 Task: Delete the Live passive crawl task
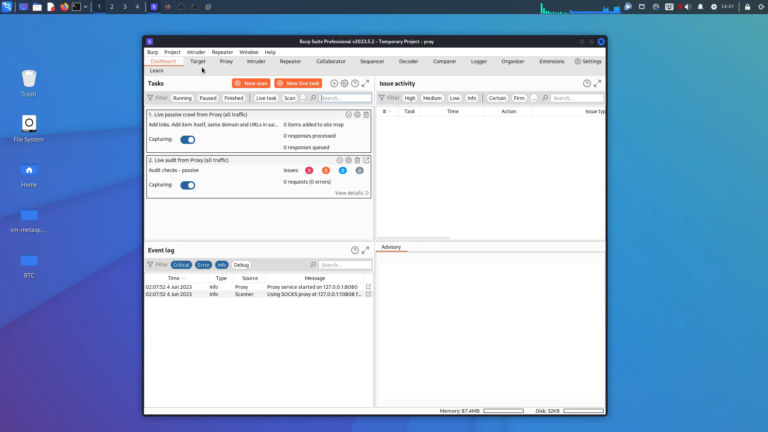366,115
